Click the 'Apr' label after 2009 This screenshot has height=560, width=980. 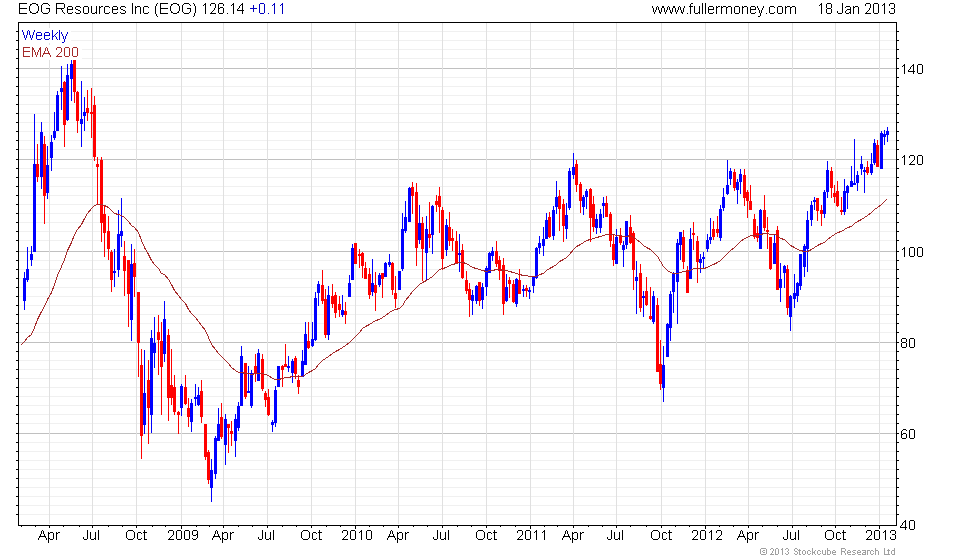coord(223,536)
